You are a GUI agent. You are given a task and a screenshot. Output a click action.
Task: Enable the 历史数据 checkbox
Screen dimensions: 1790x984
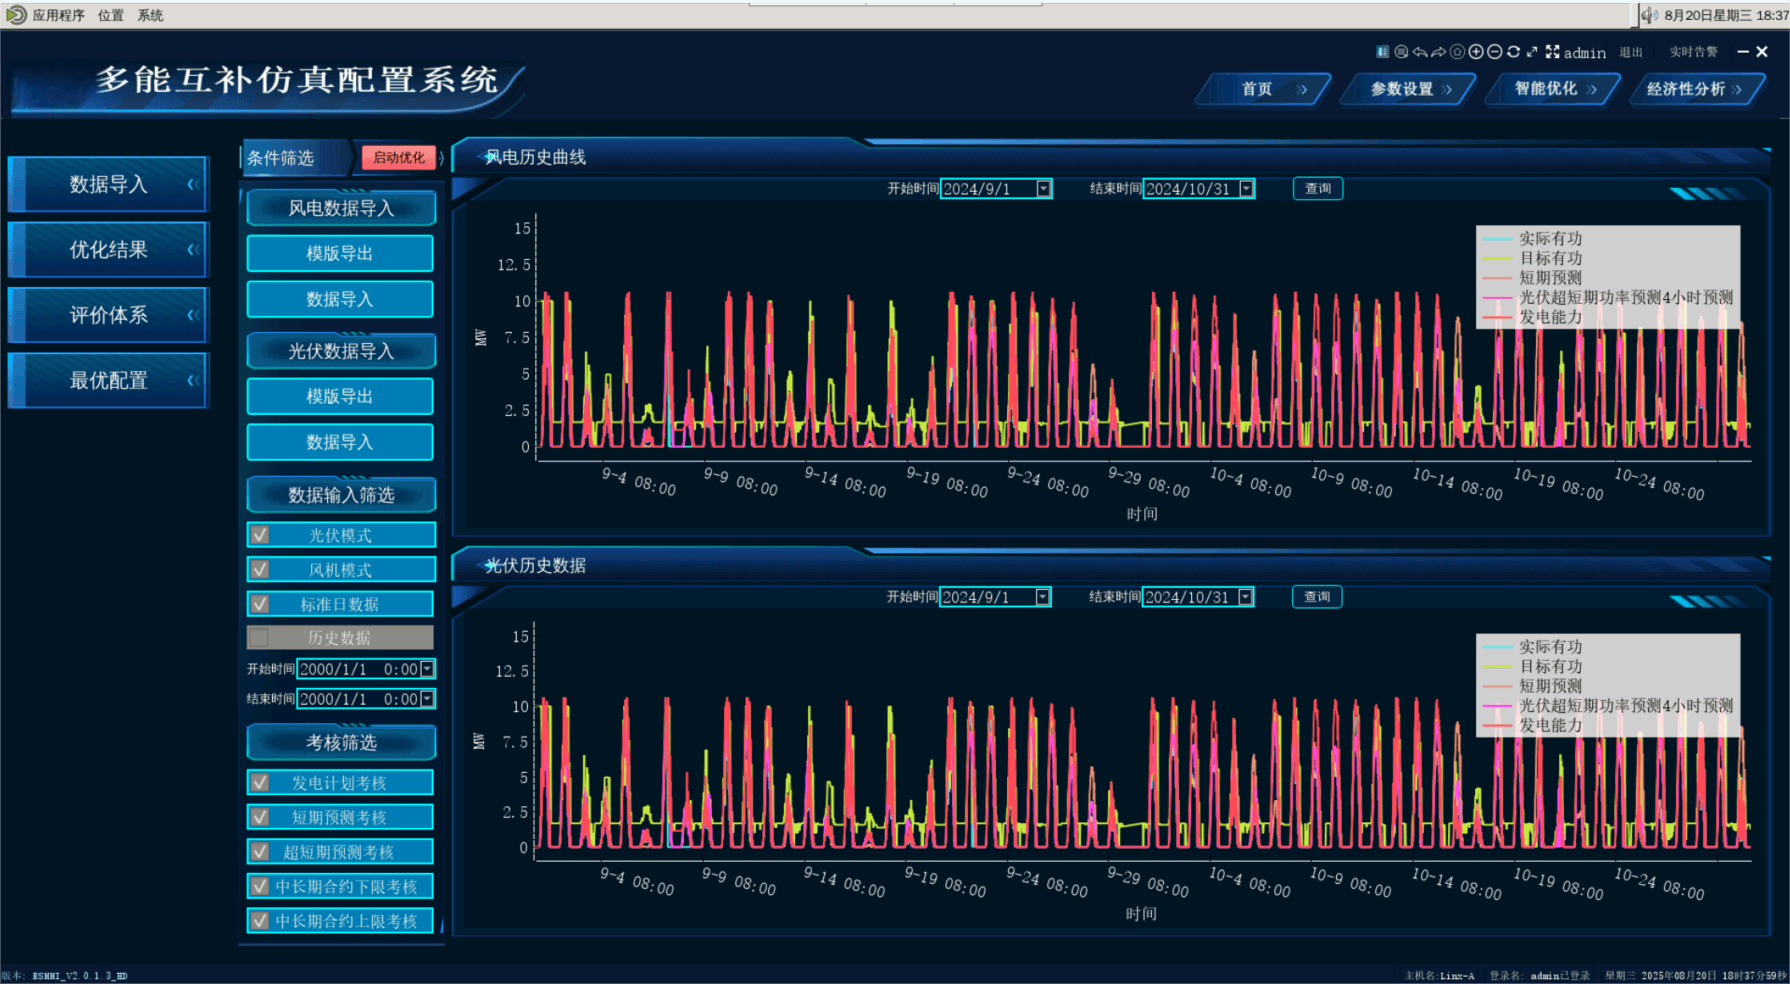(260, 637)
